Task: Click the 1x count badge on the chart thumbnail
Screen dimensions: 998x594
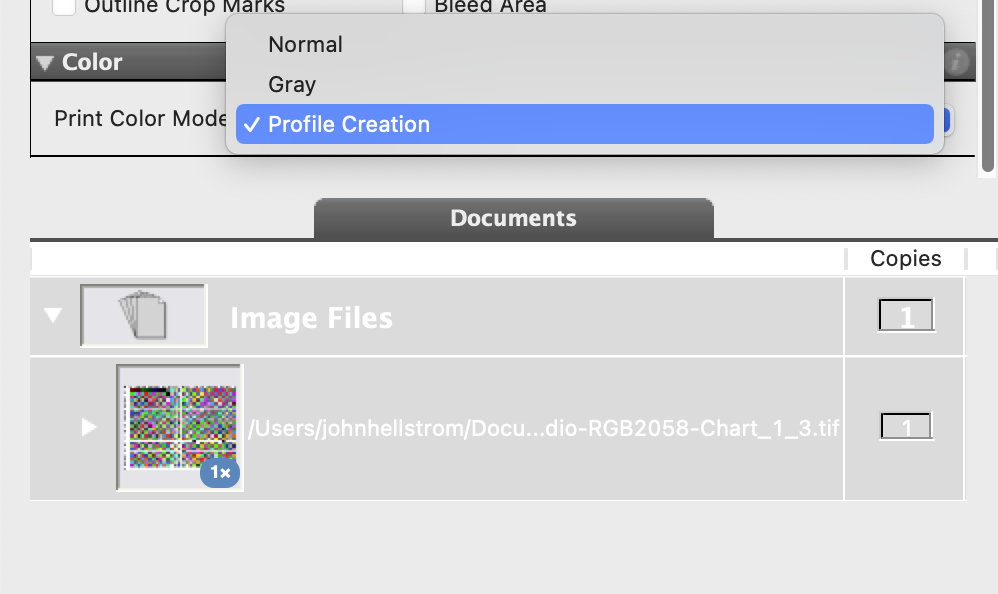Action: (x=219, y=473)
